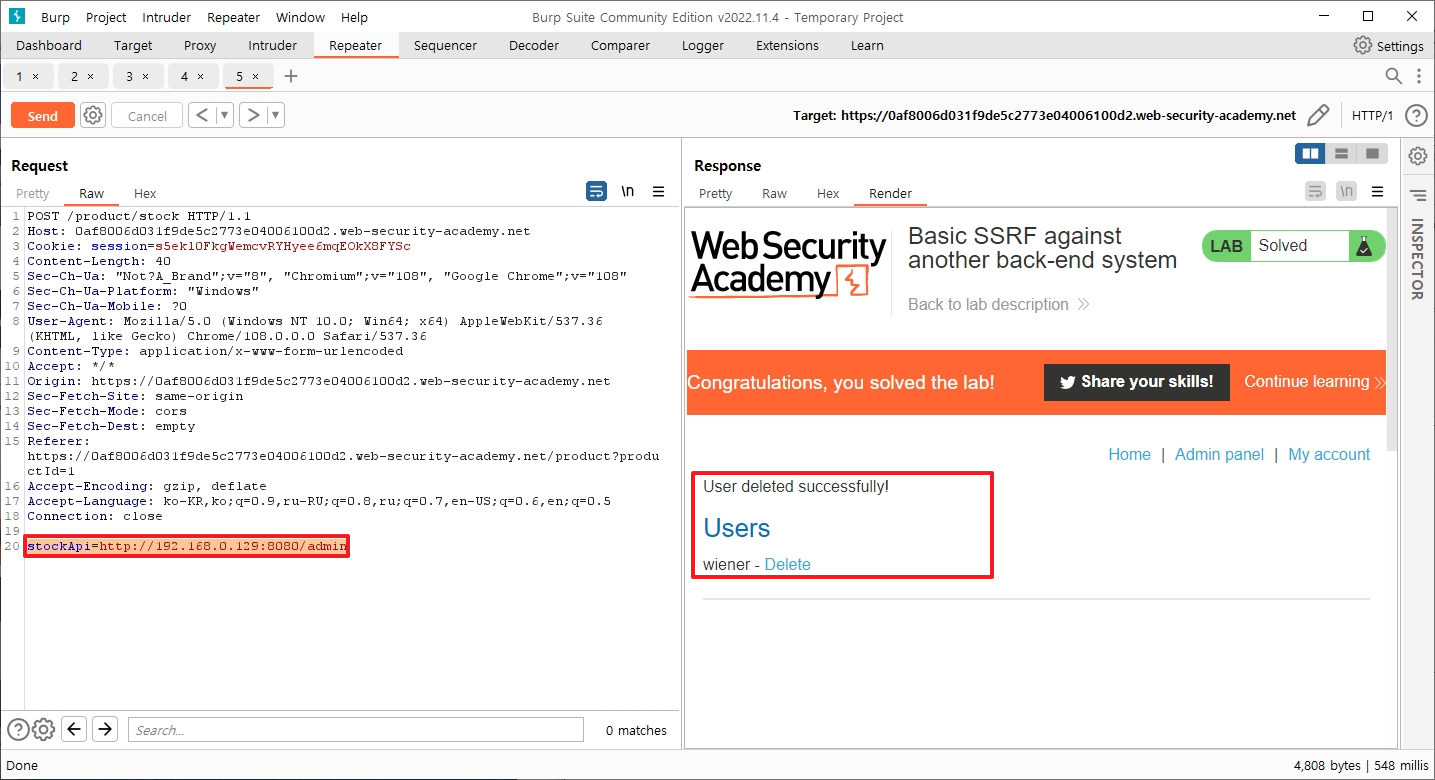Toggle response word wrap icon
Image resolution: width=1435 pixels, height=780 pixels.
(1316, 191)
